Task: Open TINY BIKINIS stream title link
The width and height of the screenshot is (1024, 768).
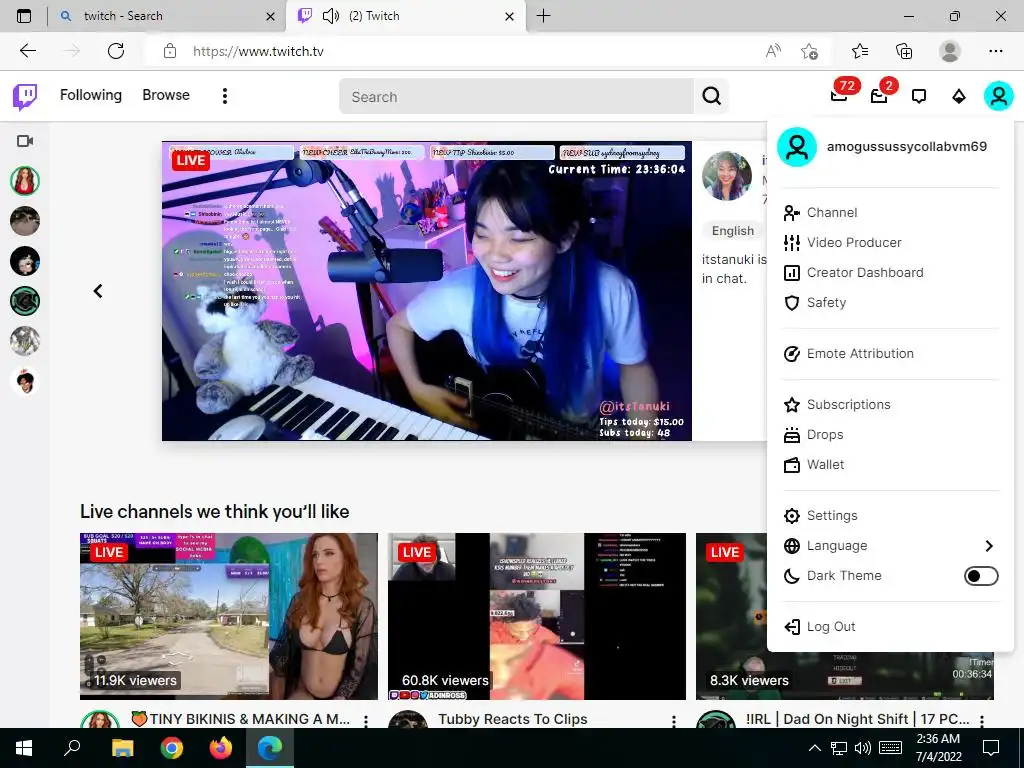Action: [x=240, y=719]
